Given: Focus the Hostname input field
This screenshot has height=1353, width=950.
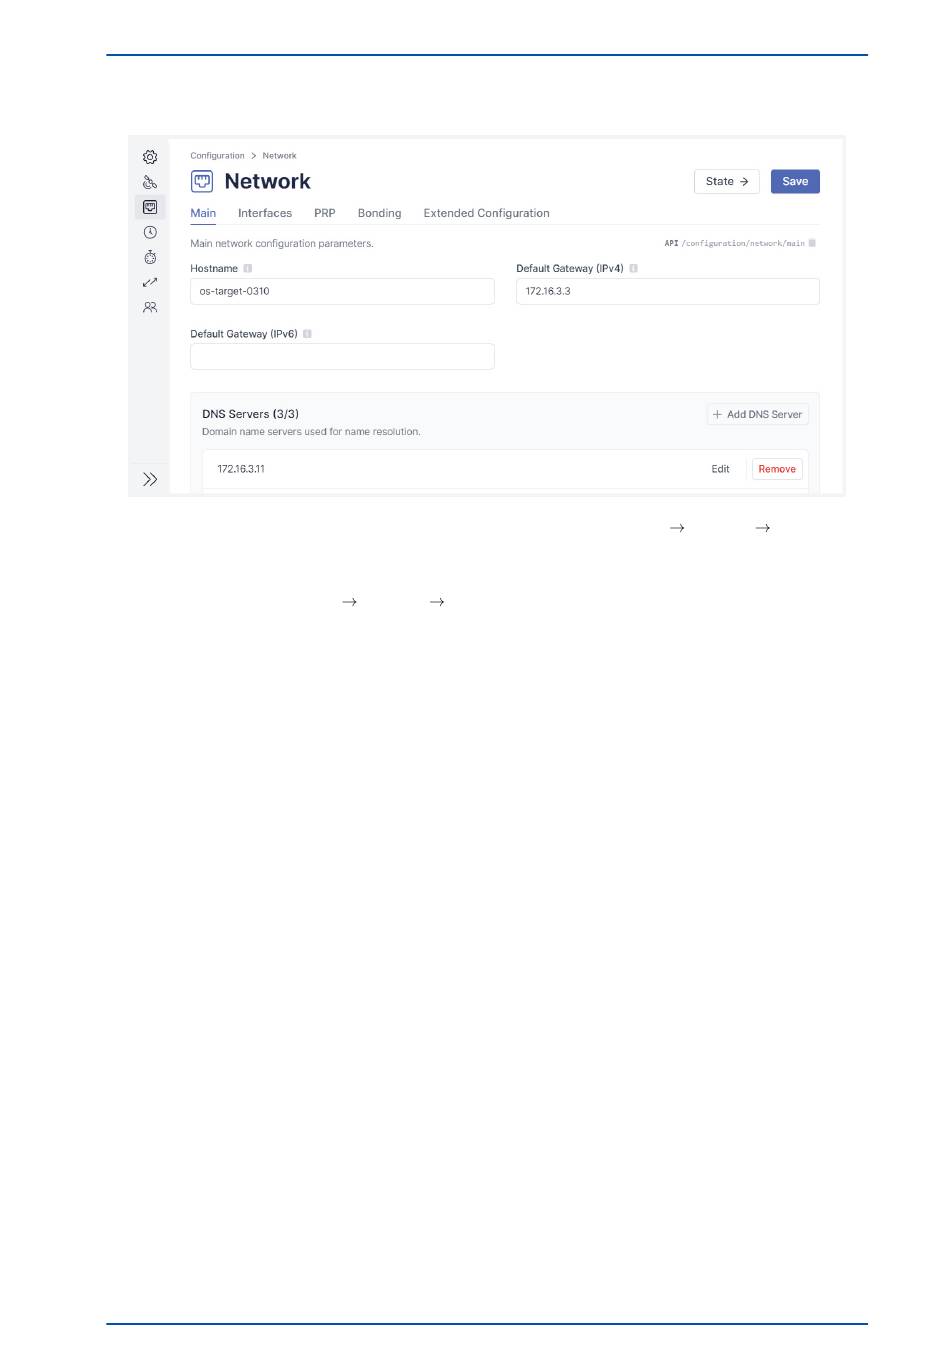Looking at the screenshot, I should [x=342, y=291].
